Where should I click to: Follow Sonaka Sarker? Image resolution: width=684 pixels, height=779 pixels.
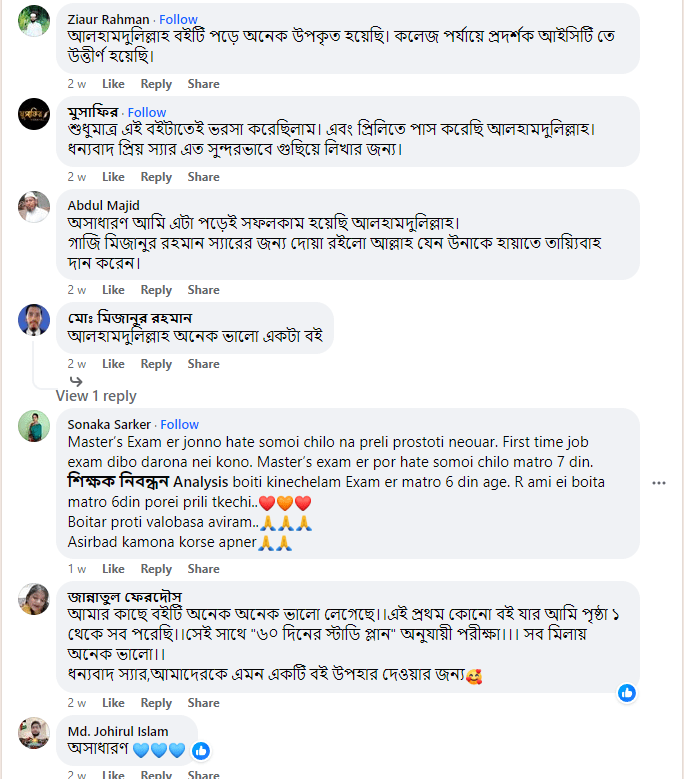[180, 424]
